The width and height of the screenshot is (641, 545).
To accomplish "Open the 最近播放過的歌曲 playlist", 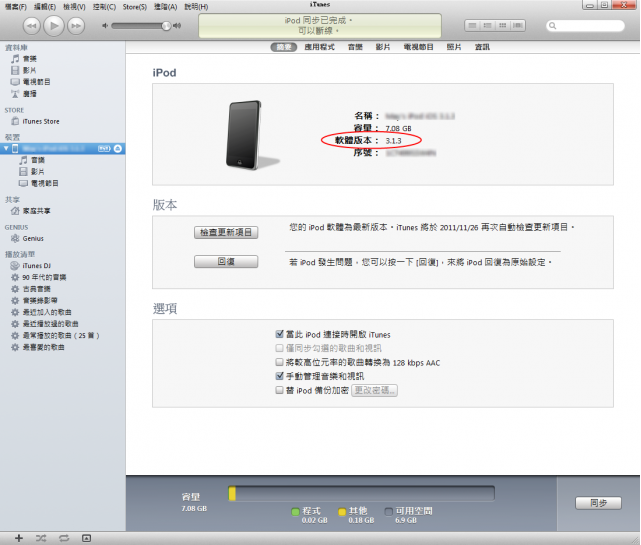I will (50, 324).
